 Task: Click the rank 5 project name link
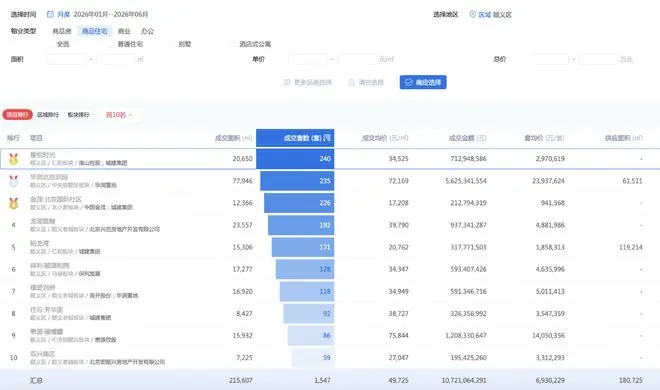(x=40, y=244)
